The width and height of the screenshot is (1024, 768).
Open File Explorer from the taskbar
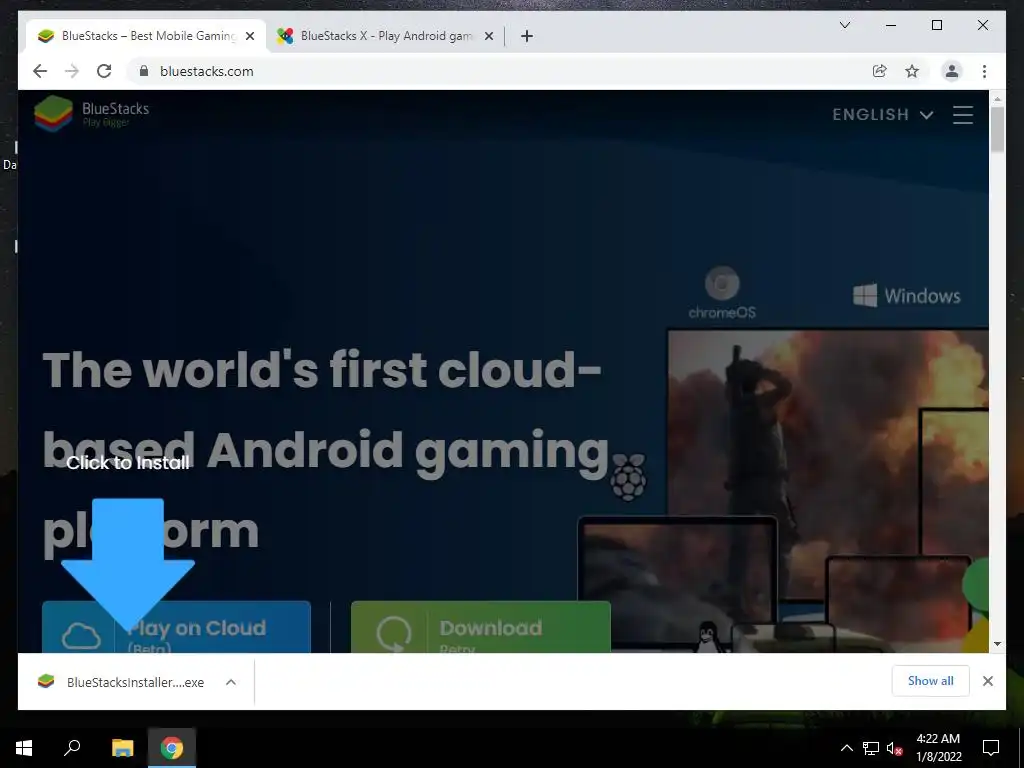tap(122, 748)
